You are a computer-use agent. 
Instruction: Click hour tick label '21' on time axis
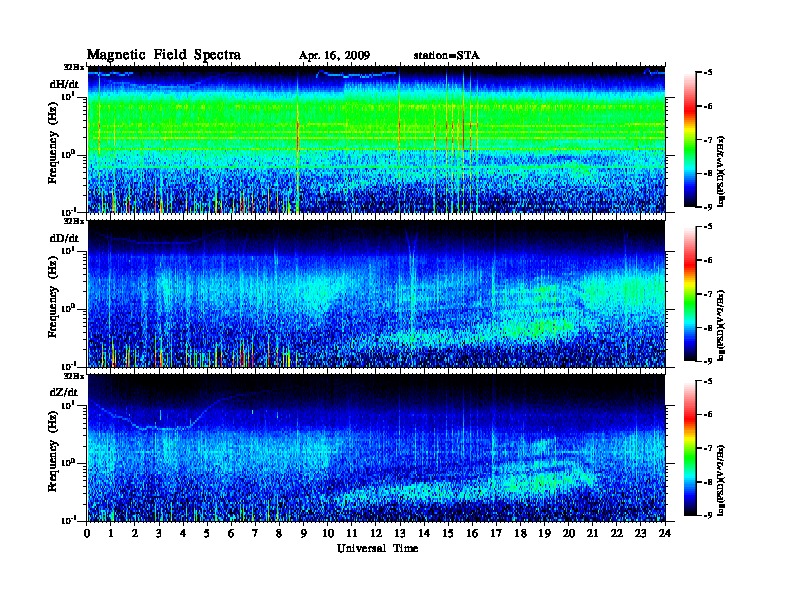coord(592,533)
